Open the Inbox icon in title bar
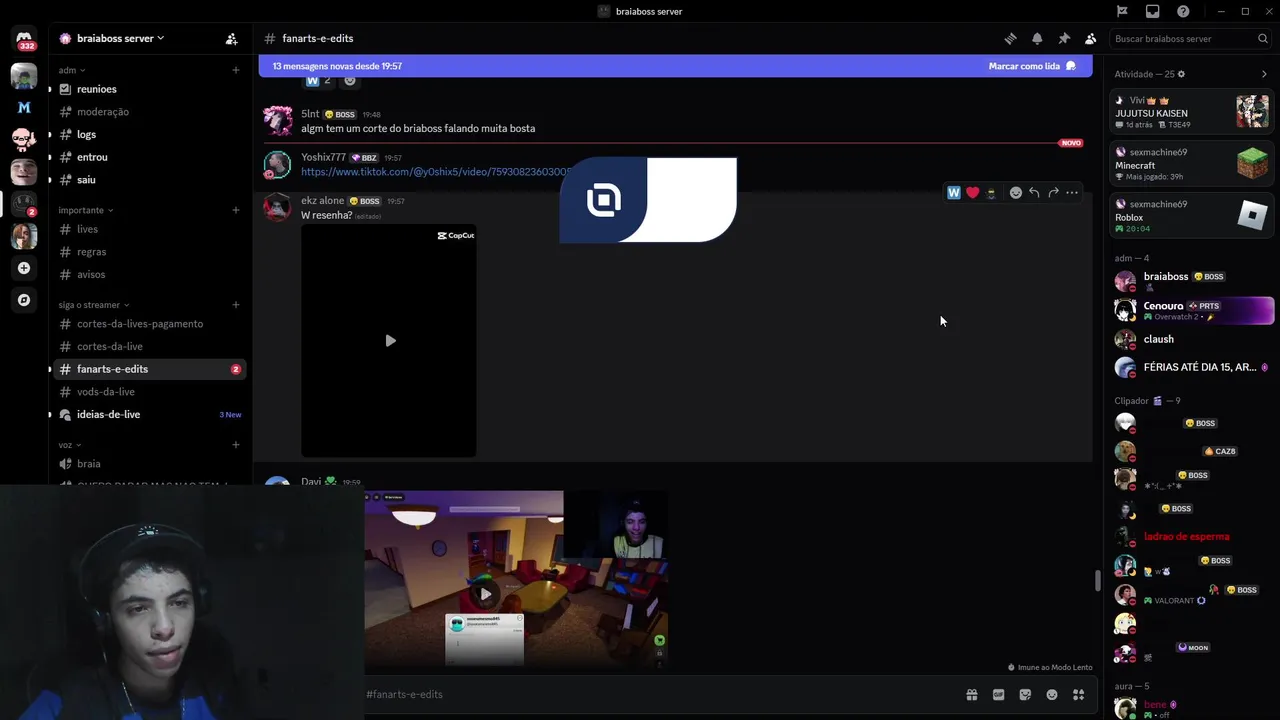This screenshot has width=1280, height=720. pos(1153,11)
